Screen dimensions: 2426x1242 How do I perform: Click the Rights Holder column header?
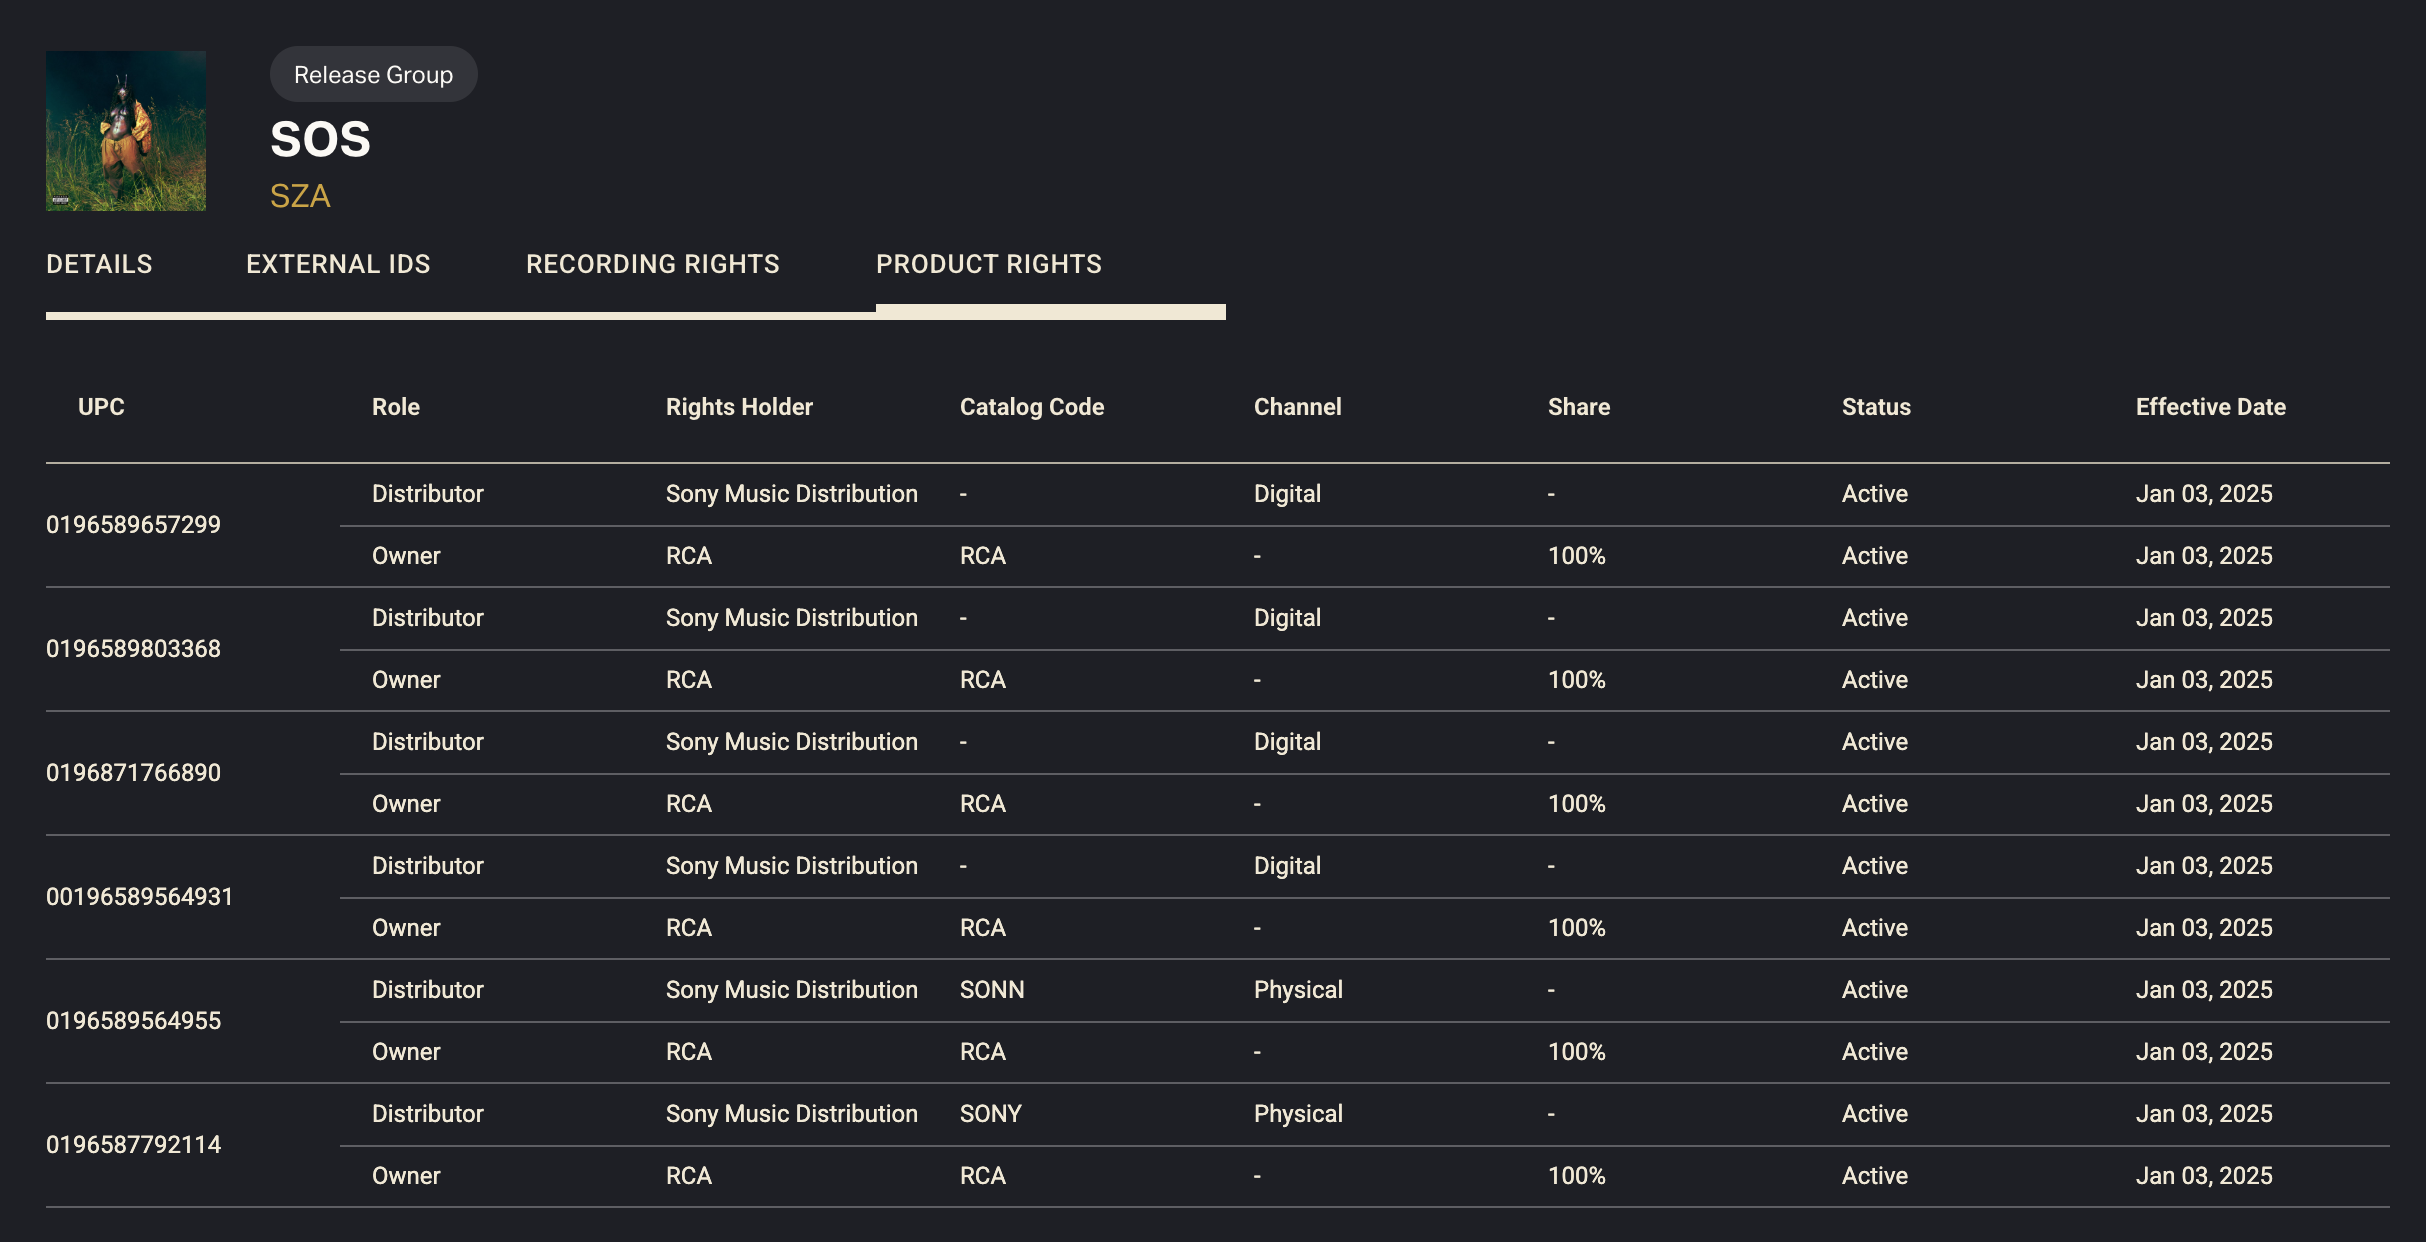click(739, 407)
